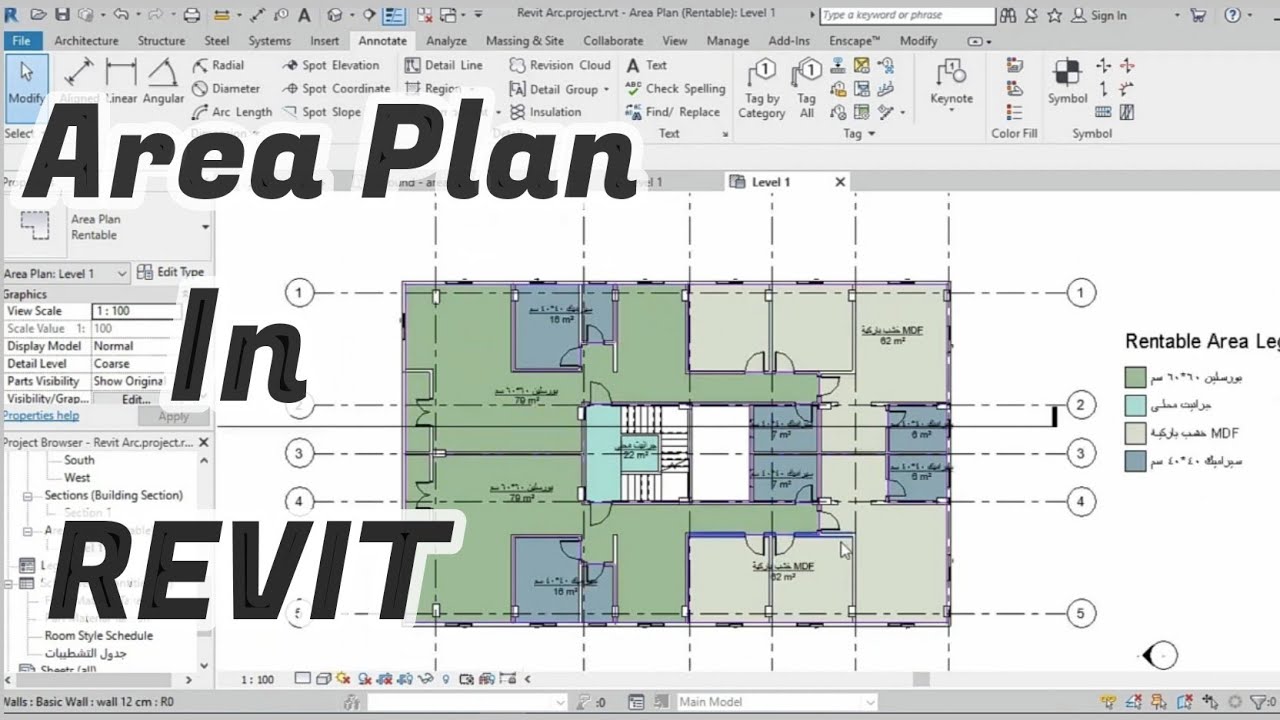Run Check Spelling
The width and height of the screenshot is (1280, 720).
click(x=675, y=88)
